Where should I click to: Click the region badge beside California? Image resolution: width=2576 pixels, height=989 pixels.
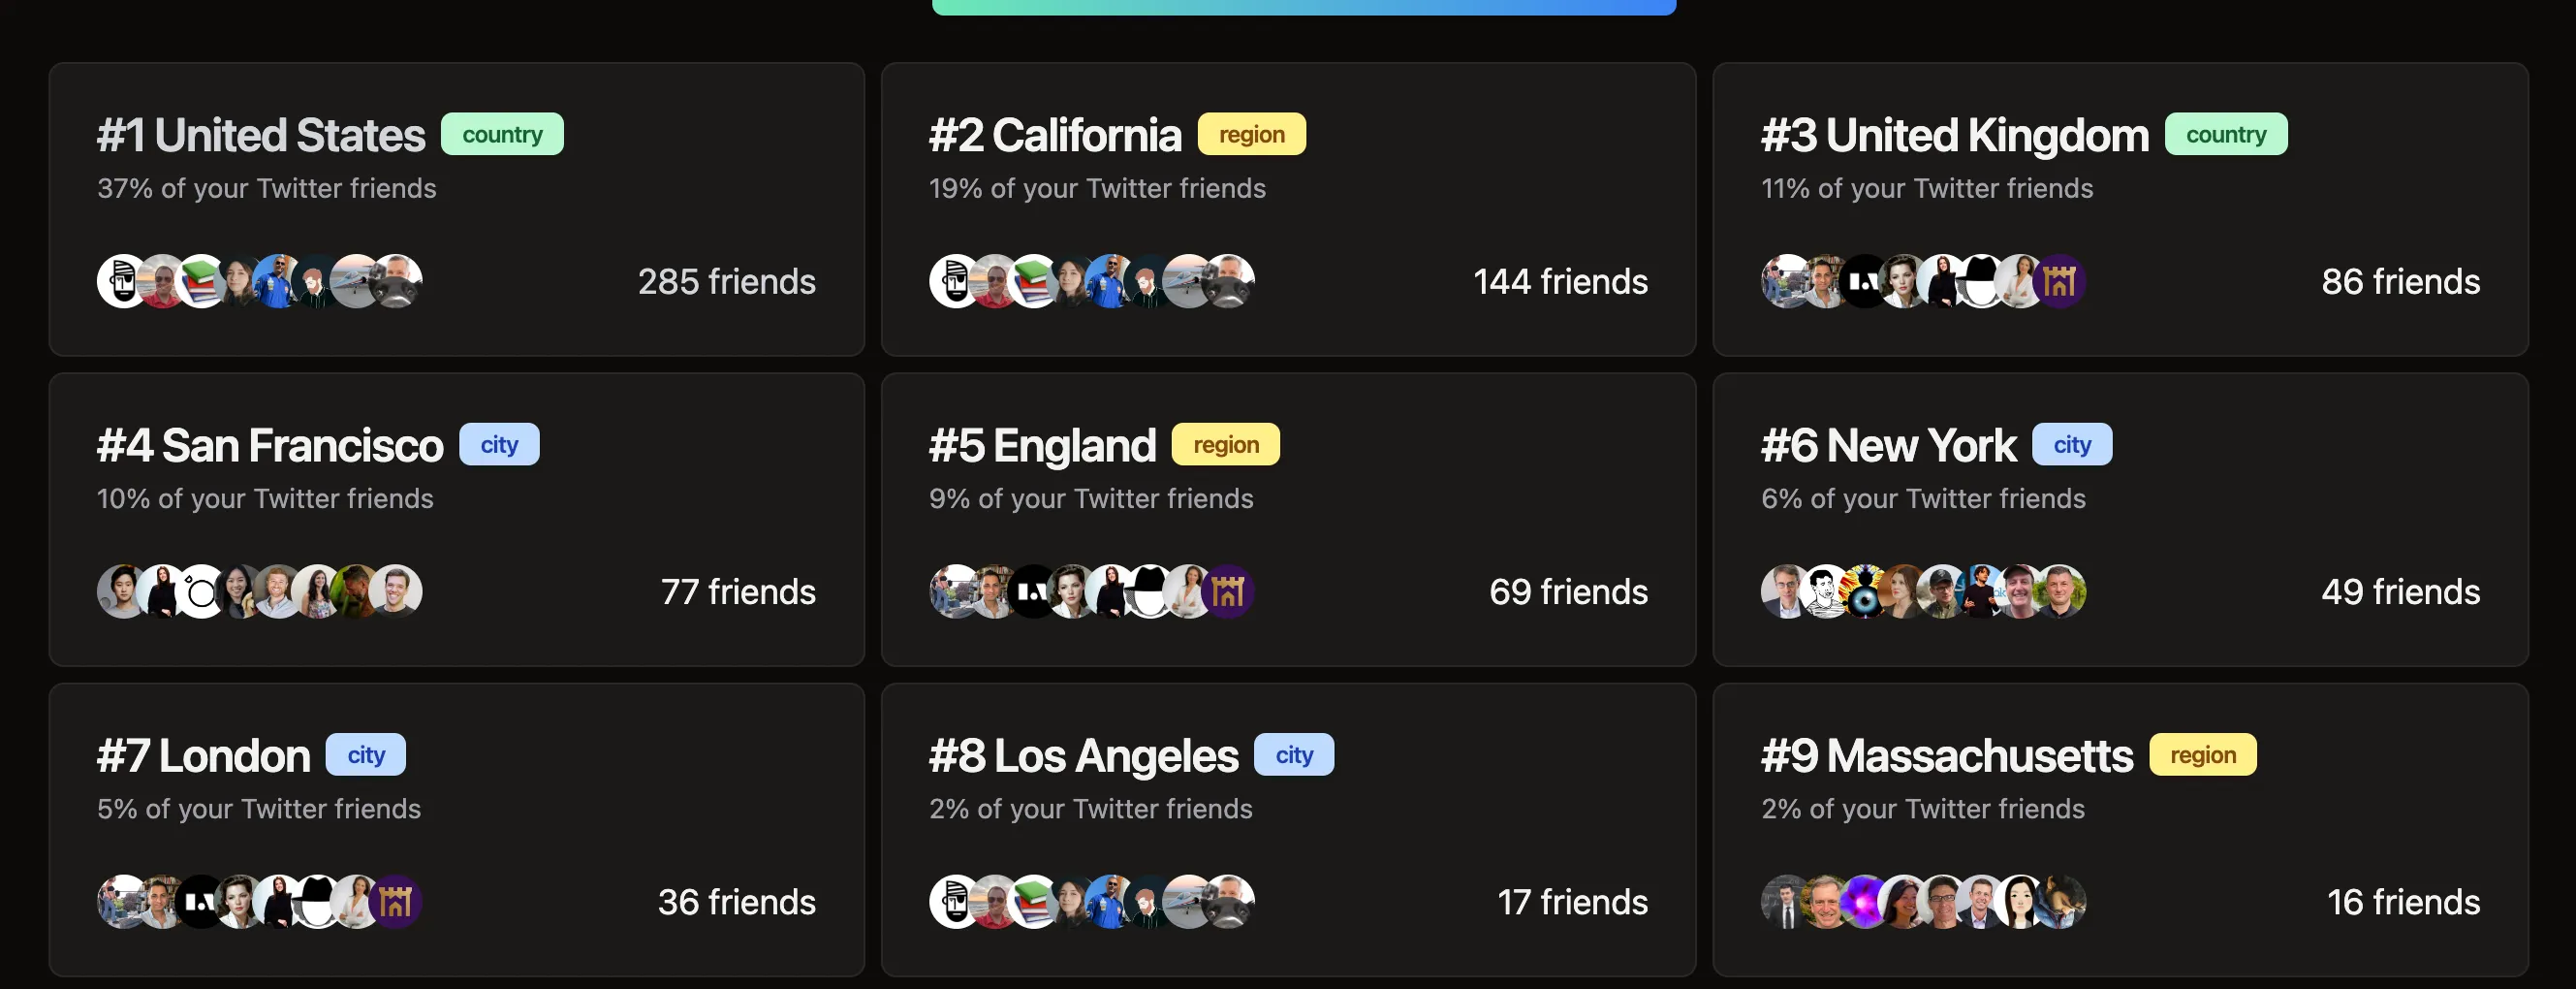[1251, 134]
